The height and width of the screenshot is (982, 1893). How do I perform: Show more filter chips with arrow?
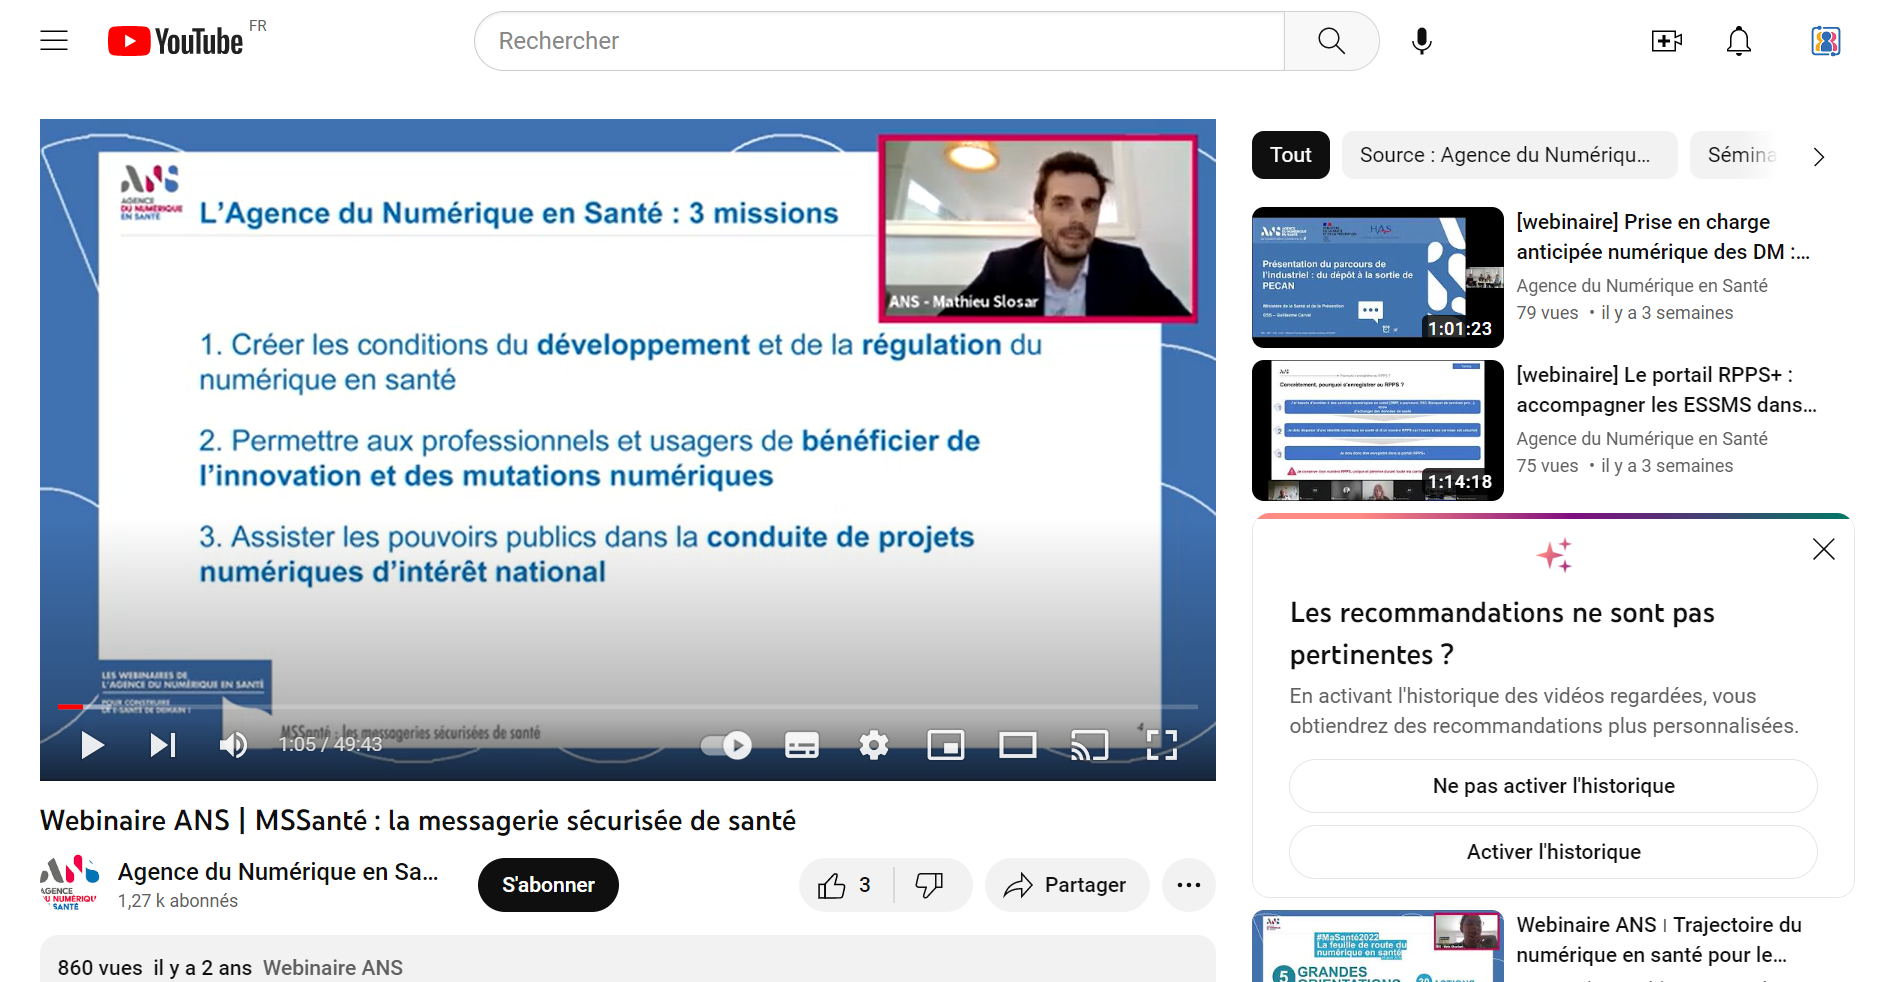click(1819, 156)
